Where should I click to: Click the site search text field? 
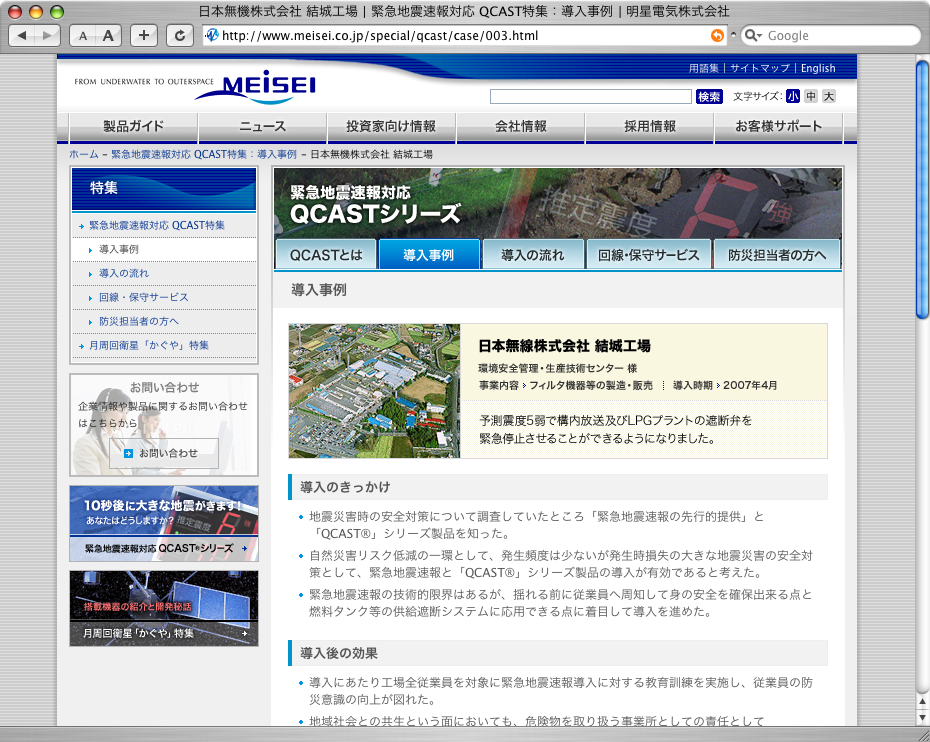pos(590,97)
